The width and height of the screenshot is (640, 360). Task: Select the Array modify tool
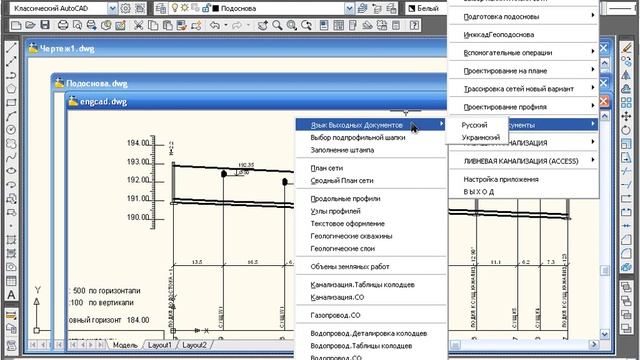[626, 102]
